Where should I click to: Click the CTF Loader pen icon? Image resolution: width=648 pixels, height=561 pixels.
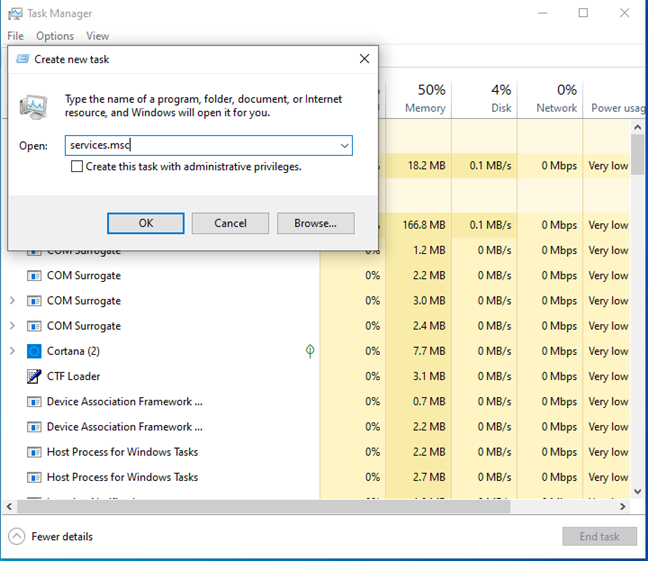[34, 376]
